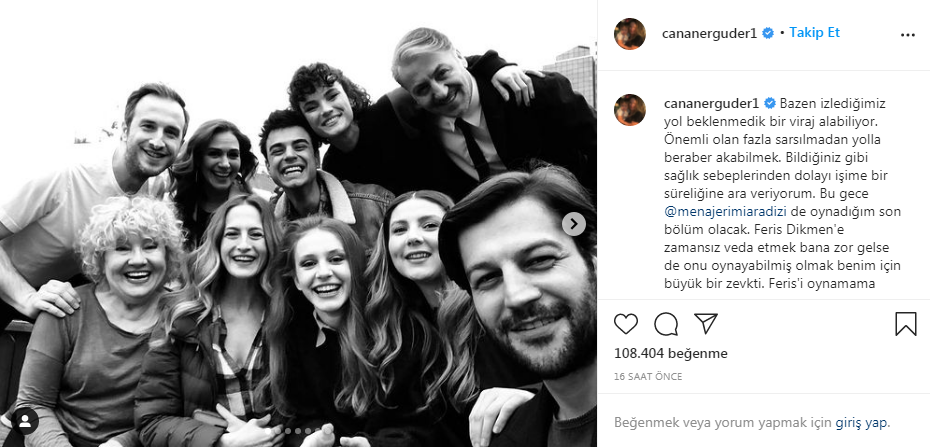Go to the next photo with the arrow
This screenshot has height=447, width=930.
(574, 224)
